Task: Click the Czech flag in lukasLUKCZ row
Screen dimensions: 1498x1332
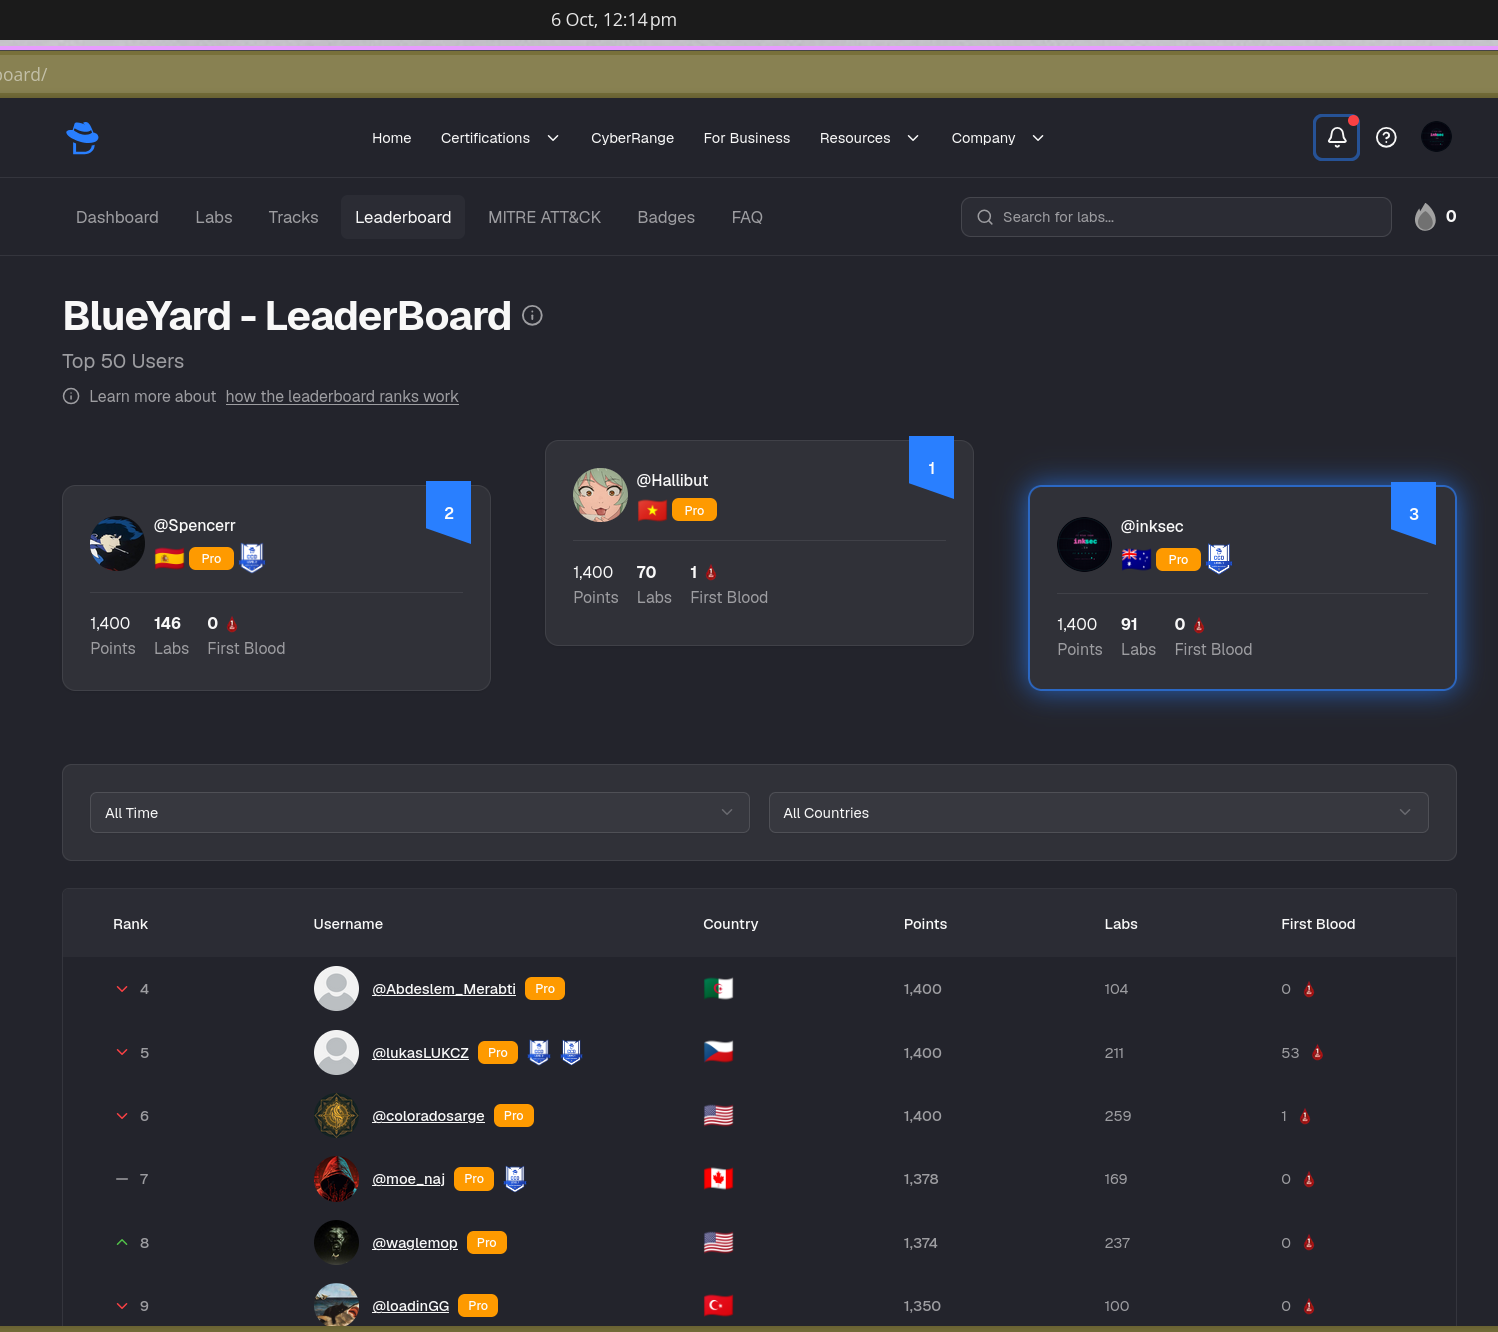Action: pos(718,1052)
